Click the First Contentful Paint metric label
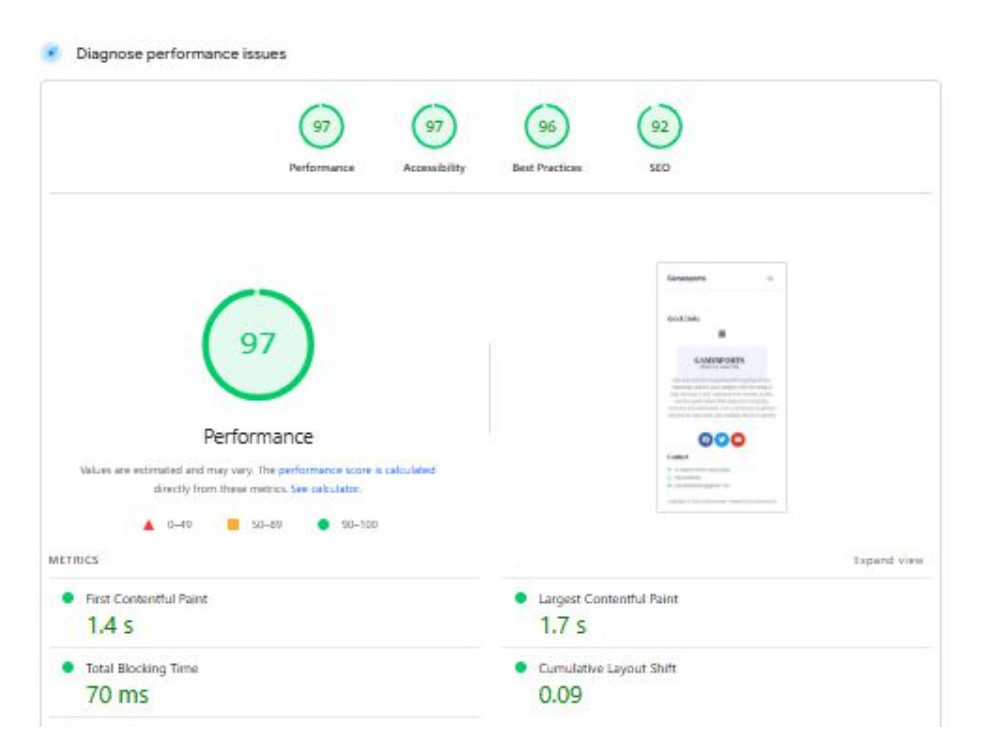Image resolution: width=1000 pixels, height=750 pixels. click(x=147, y=599)
